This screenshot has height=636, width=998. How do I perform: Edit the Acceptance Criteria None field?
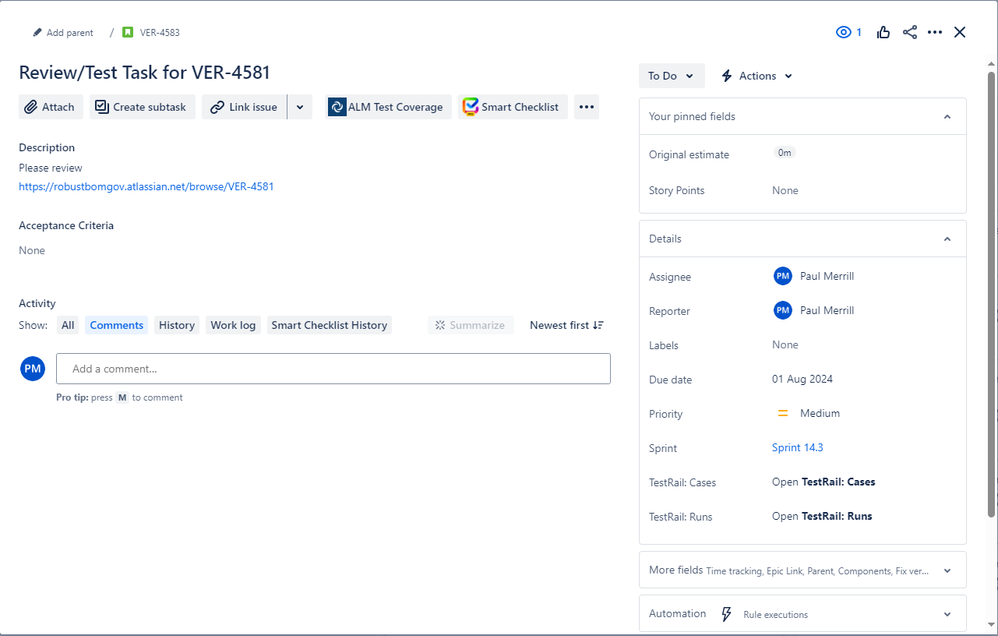32,250
